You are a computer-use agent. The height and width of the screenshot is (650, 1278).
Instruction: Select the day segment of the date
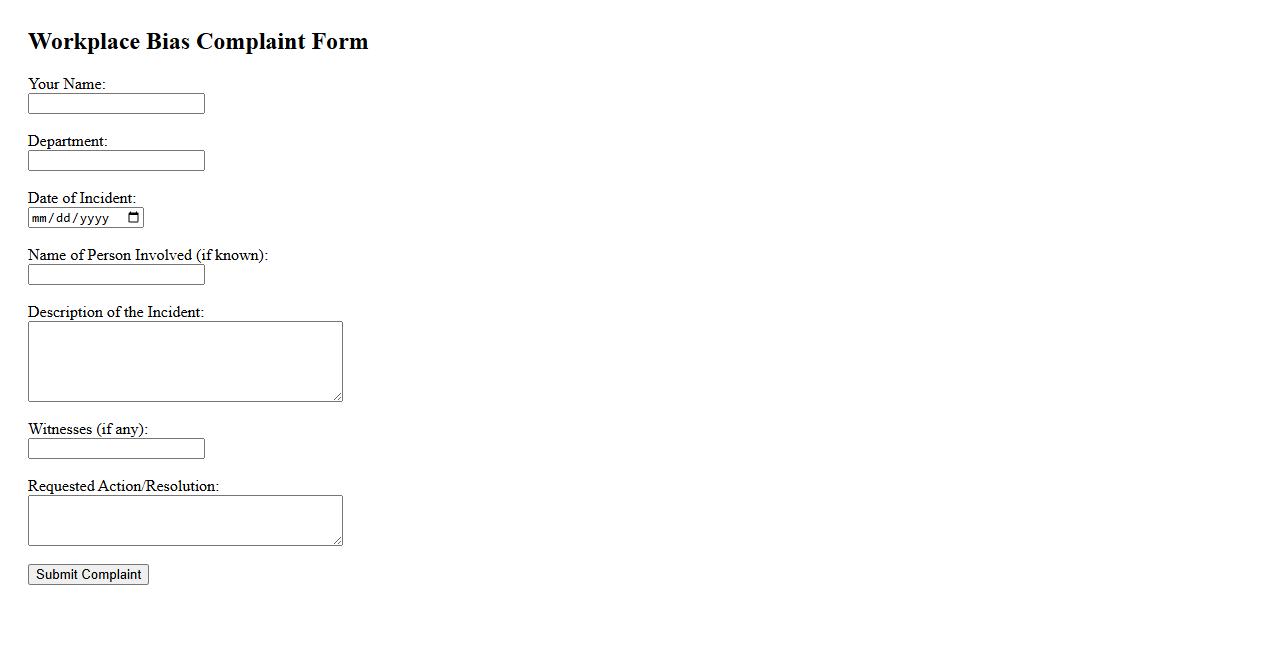tap(62, 218)
